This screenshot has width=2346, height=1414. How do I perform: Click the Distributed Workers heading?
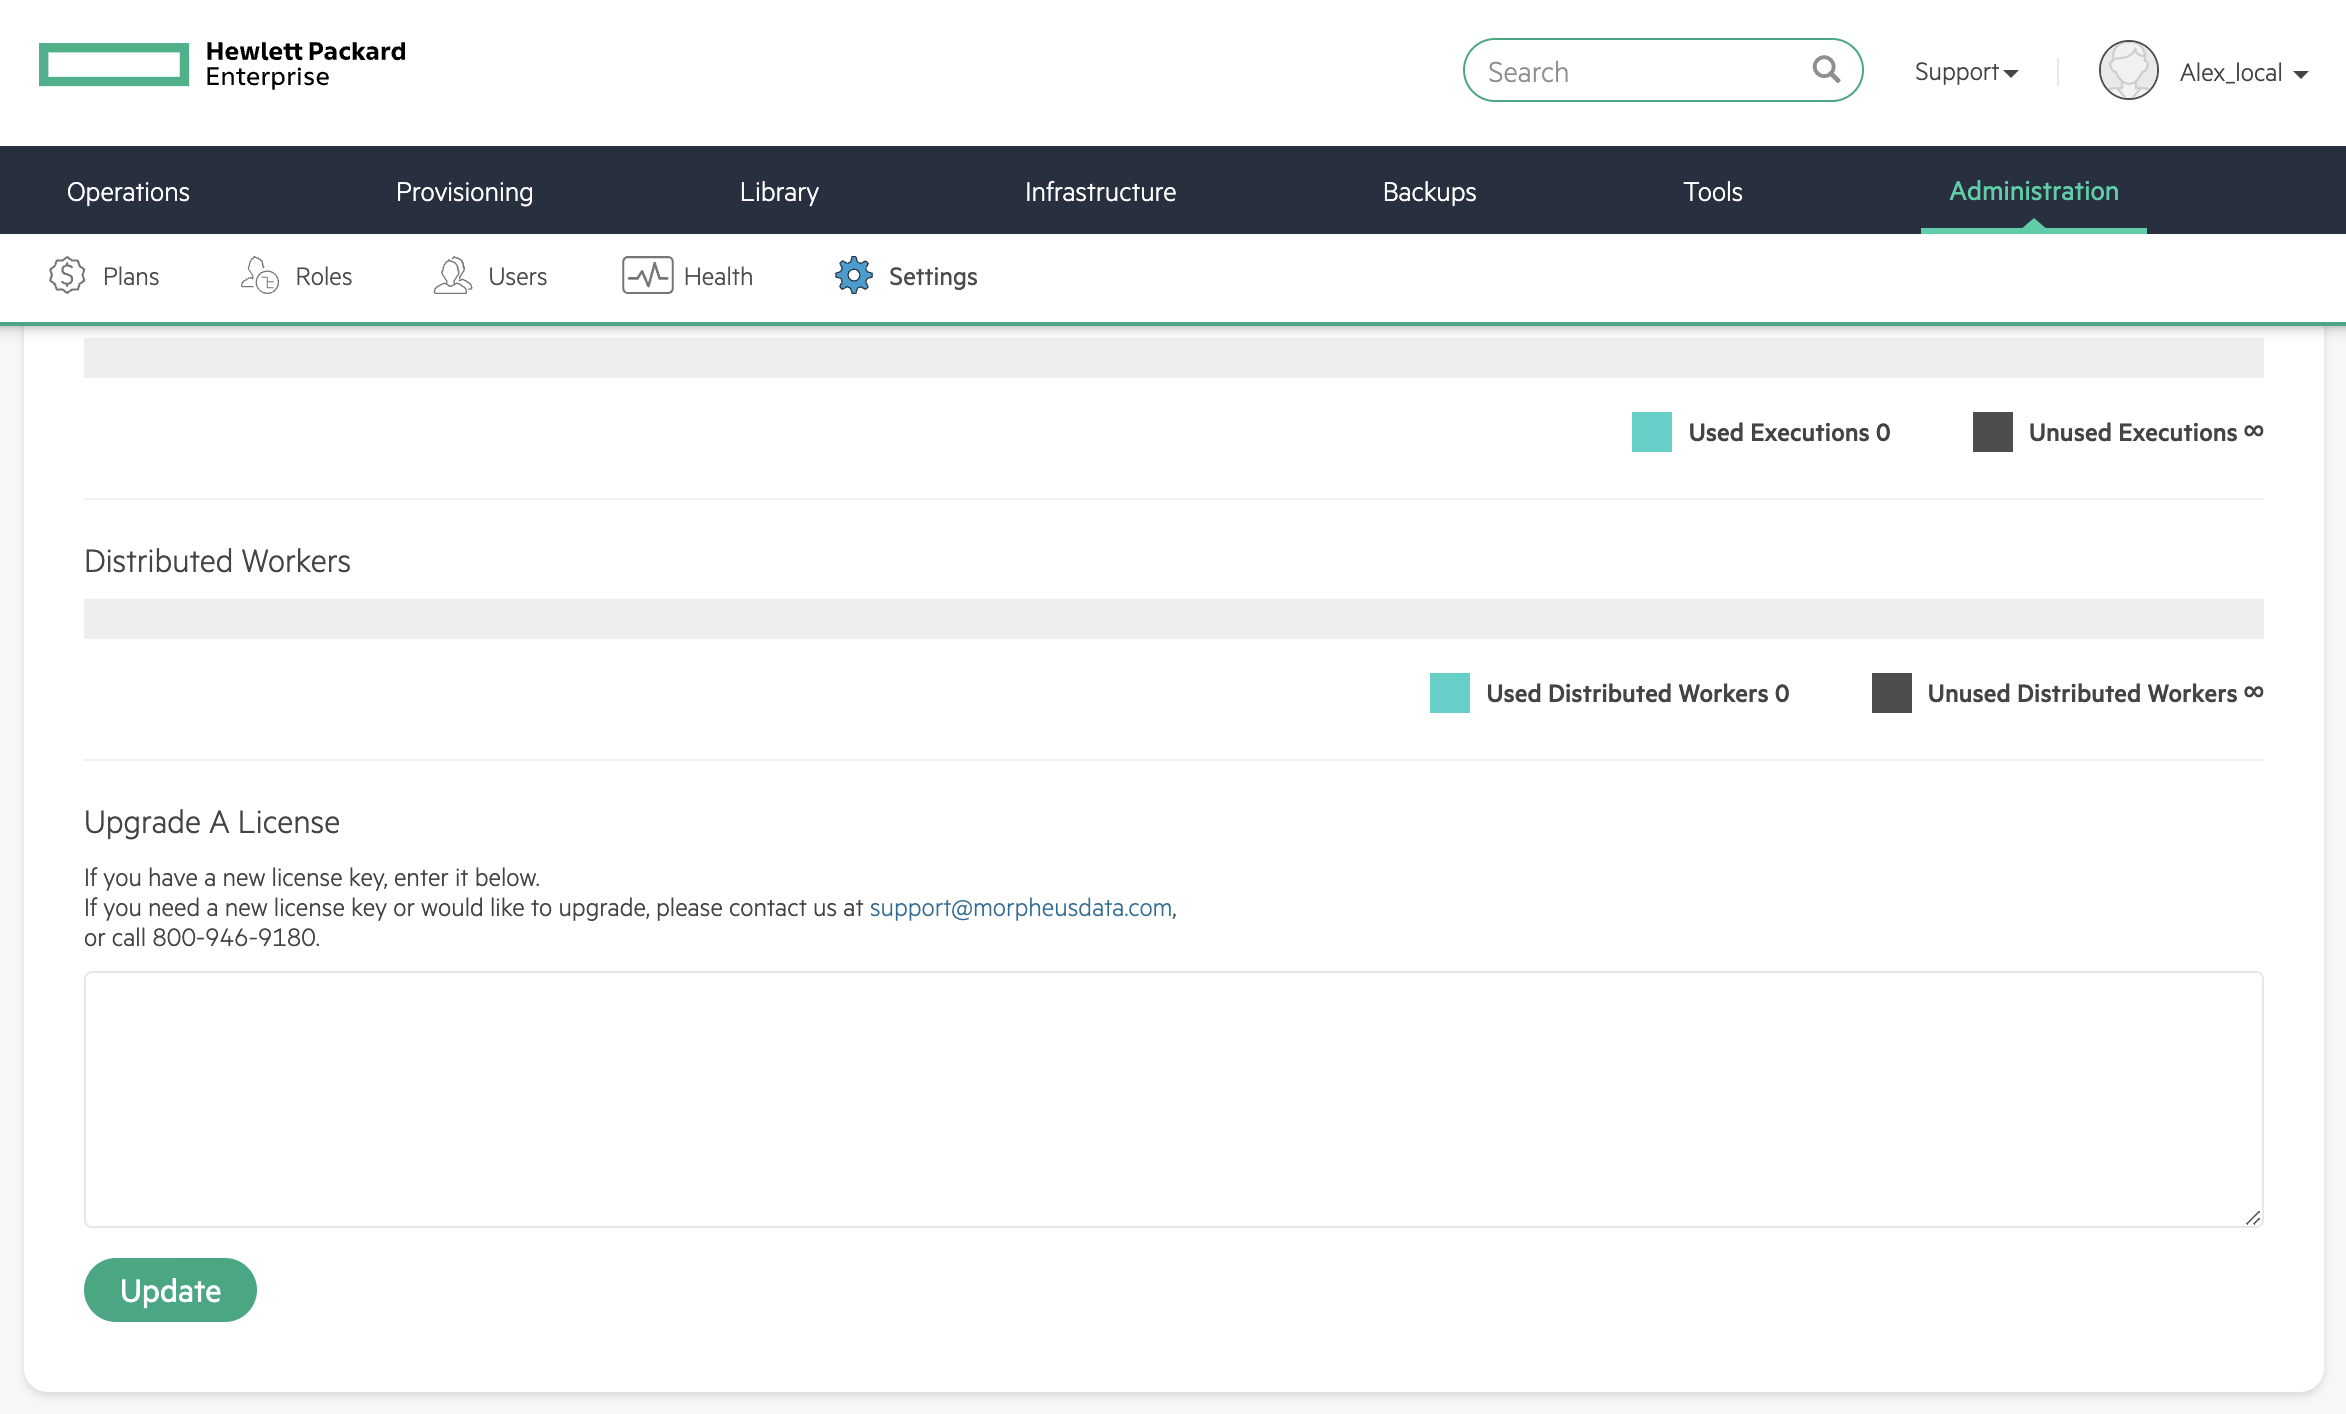[x=217, y=561]
